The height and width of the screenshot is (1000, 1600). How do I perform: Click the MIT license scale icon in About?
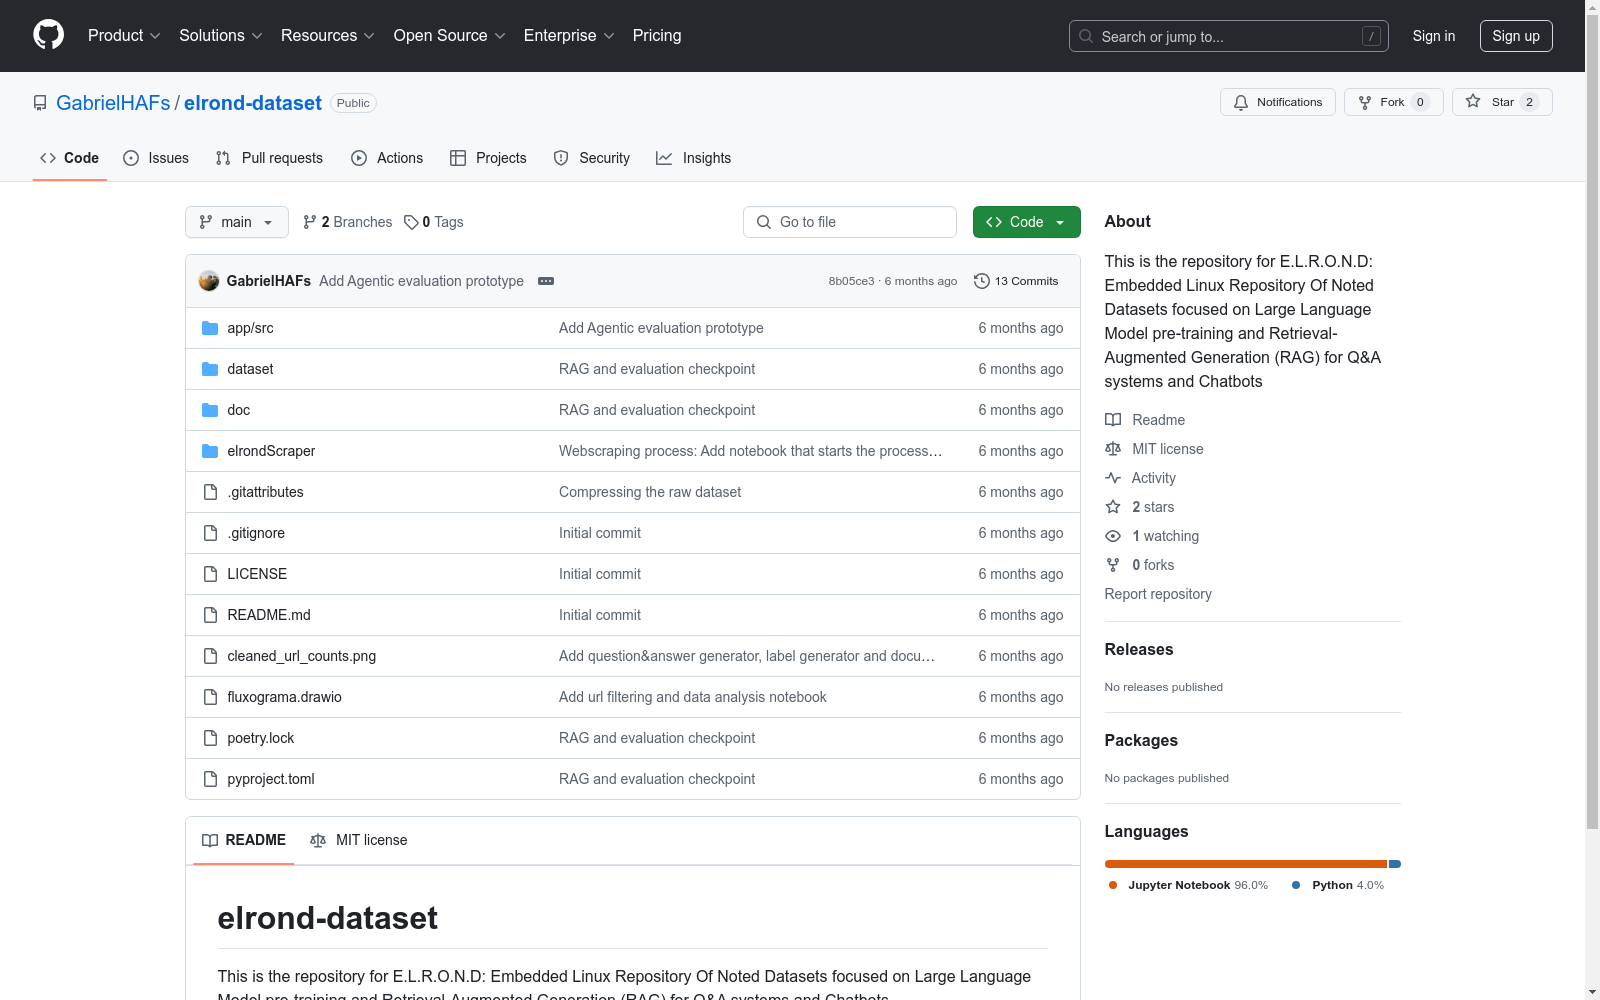1113,449
